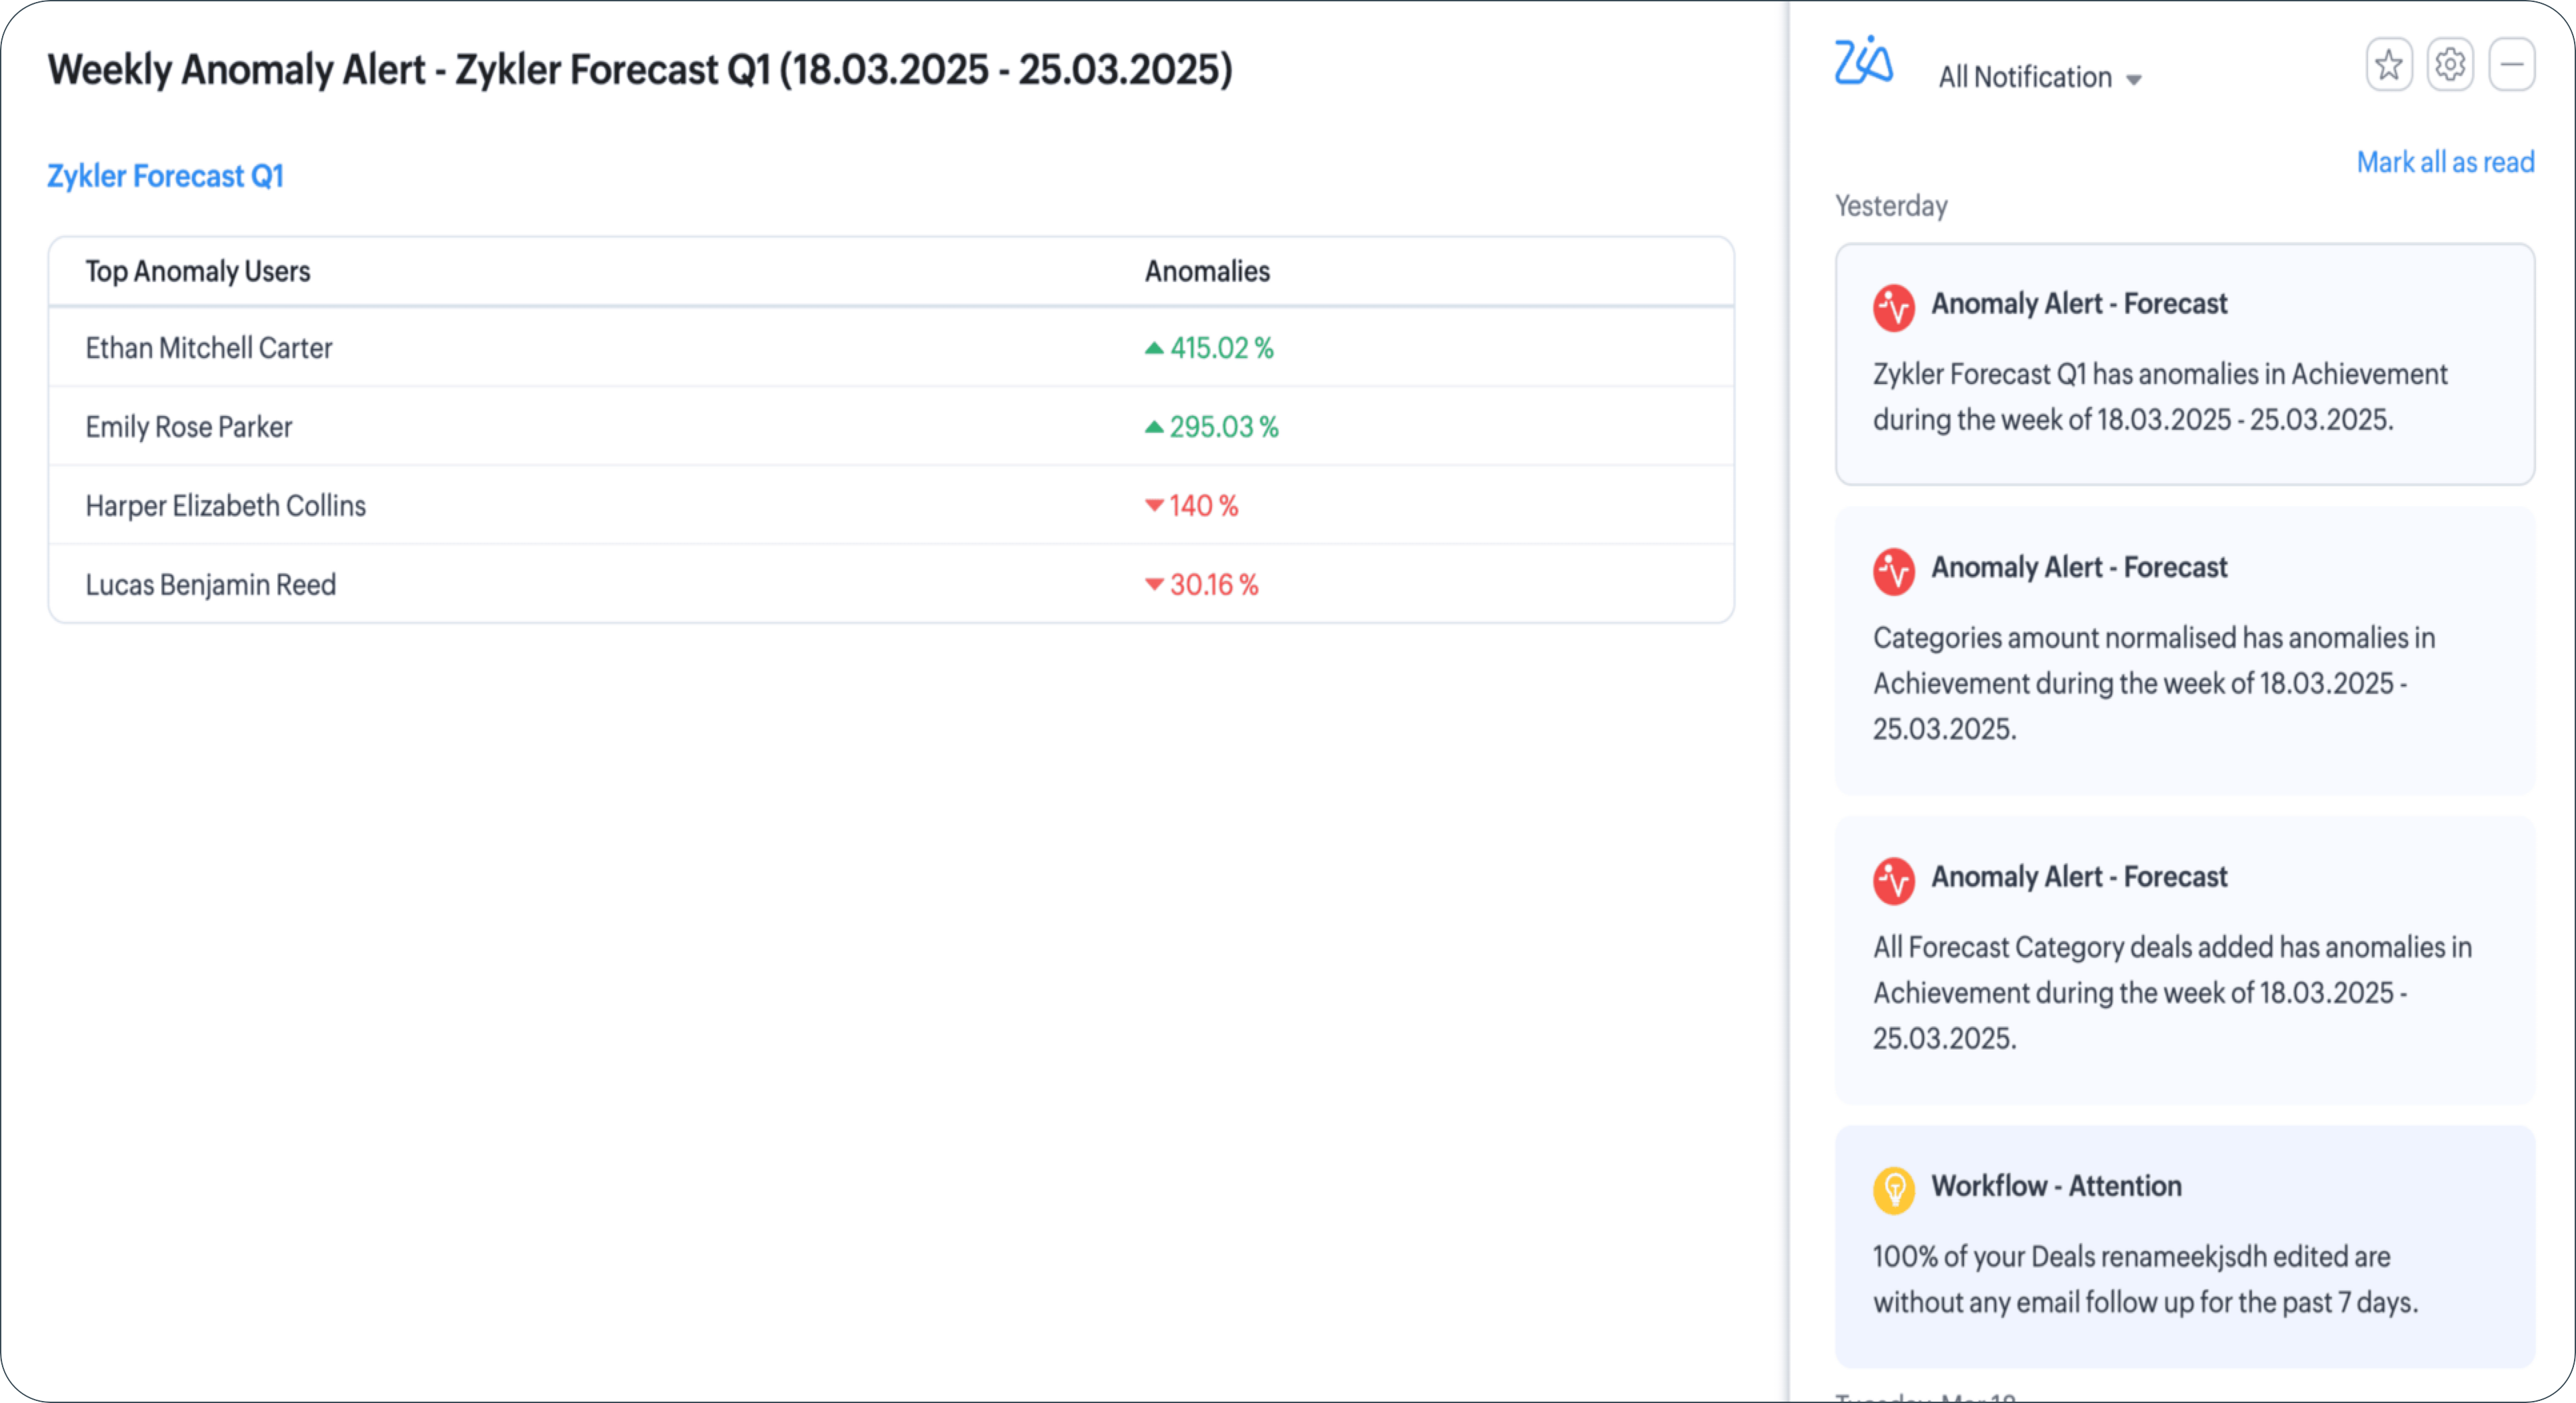
Task: Click third Anomaly Alert red pulse icon
Action: [1893, 880]
